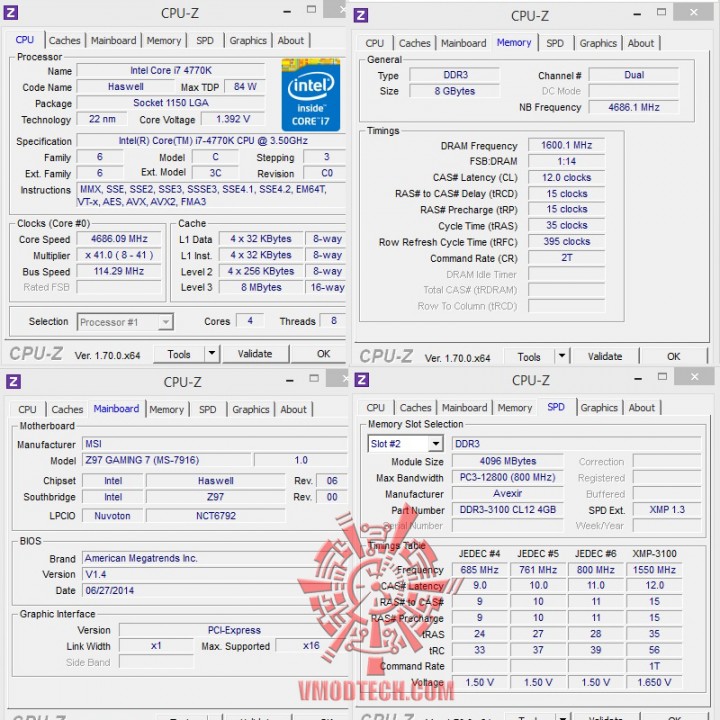Select the SPD tab in the Memory window

[x=555, y=43]
